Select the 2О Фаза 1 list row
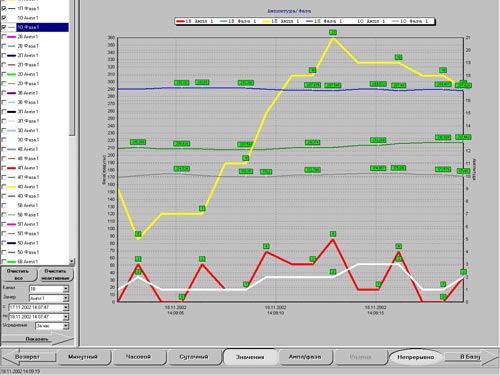This screenshot has width=500, height=375. (35, 83)
